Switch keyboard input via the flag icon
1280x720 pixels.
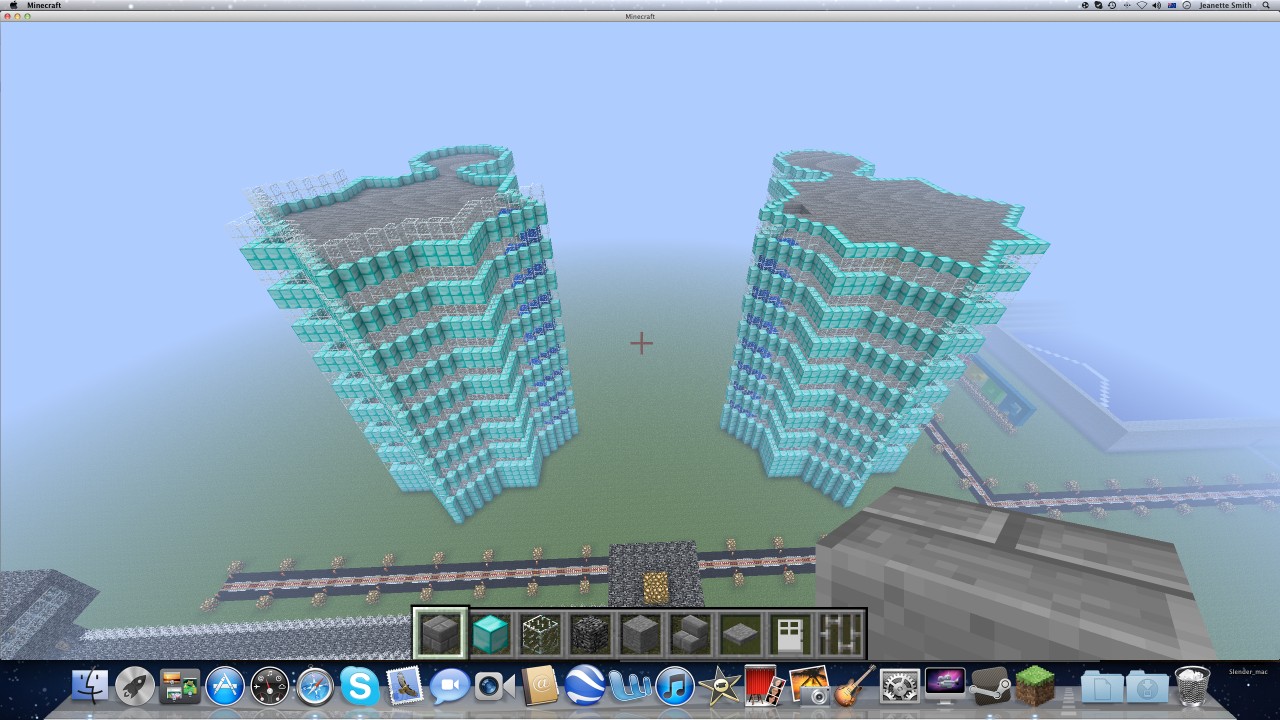coord(1171,5)
